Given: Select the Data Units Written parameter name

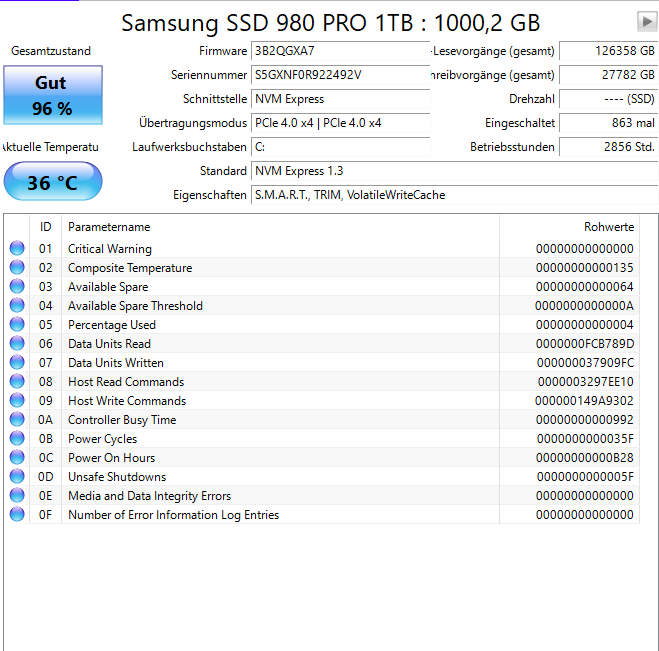Looking at the screenshot, I should (x=116, y=363).
